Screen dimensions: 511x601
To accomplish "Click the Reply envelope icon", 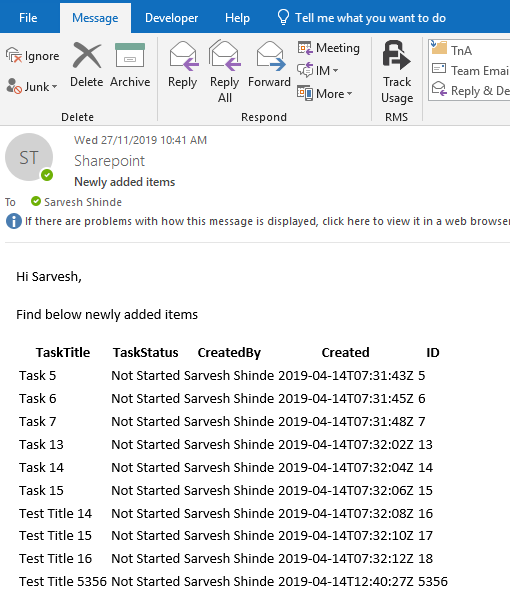I will [183, 56].
